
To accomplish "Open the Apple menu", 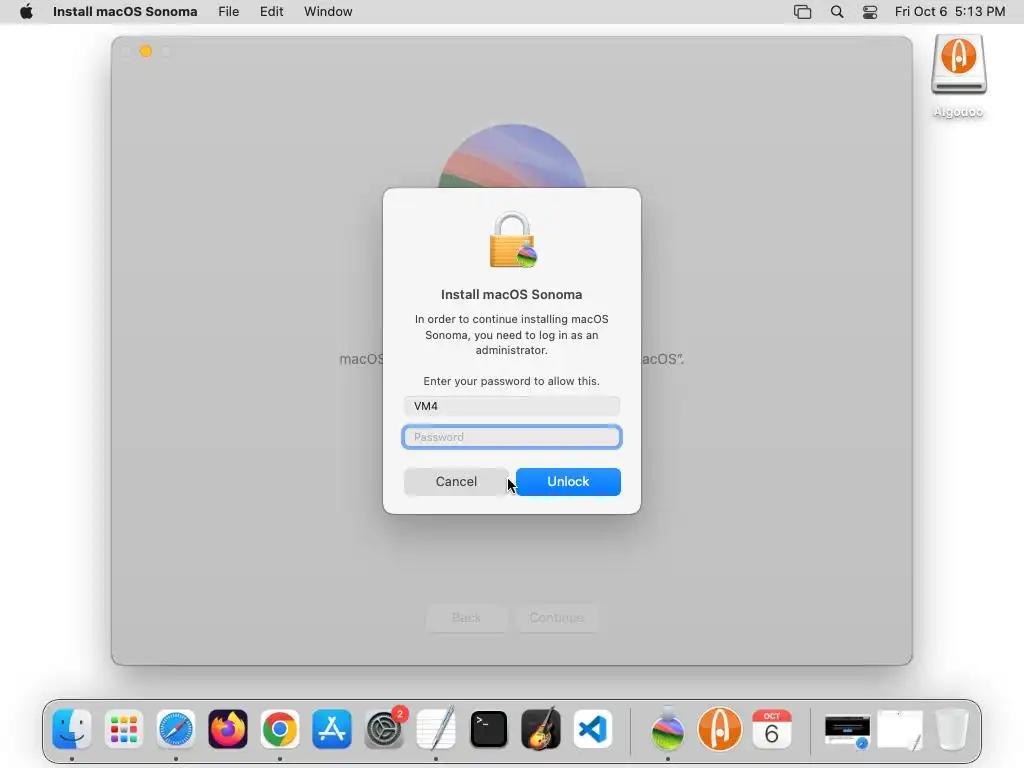I will [26, 11].
